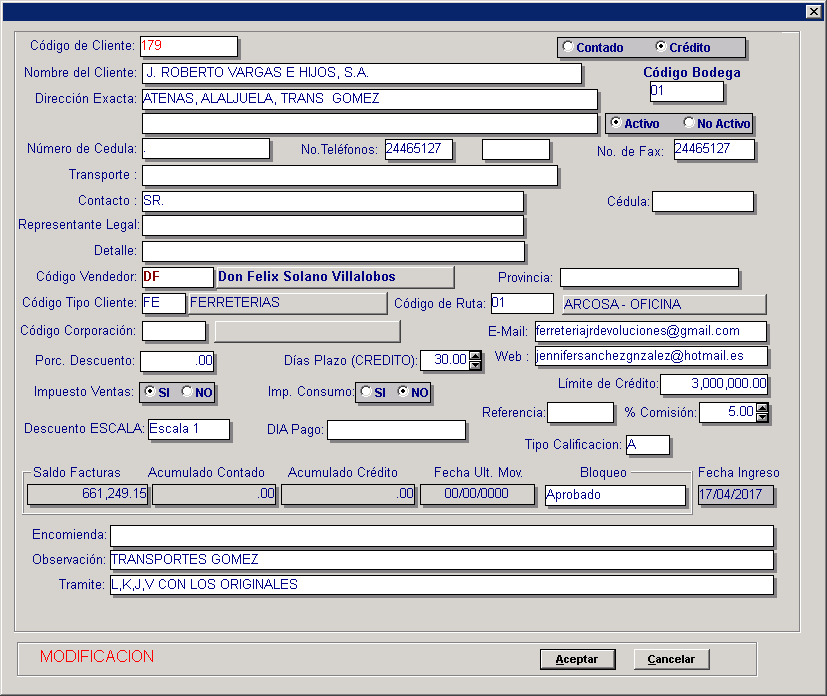Click the Bloqueo field showing Aprobado
The height and width of the screenshot is (696, 827).
coord(616,496)
